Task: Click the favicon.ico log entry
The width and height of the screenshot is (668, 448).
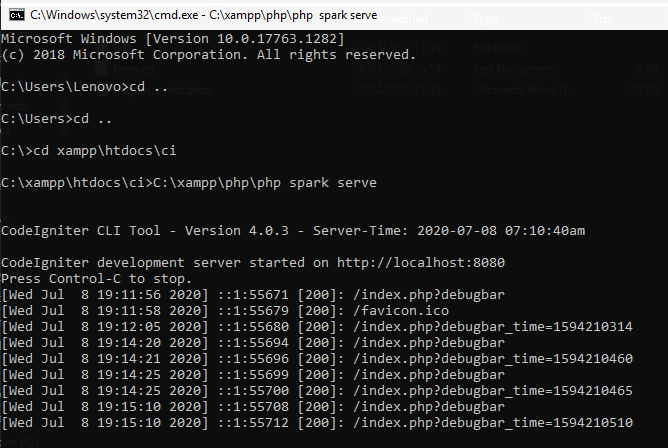Action: click(x=225, y=311)
